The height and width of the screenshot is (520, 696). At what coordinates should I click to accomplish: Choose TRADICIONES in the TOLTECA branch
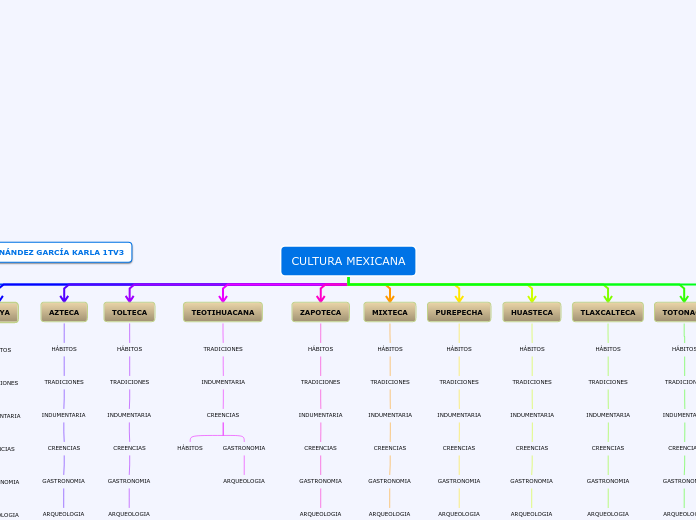(x=130, y=382)
